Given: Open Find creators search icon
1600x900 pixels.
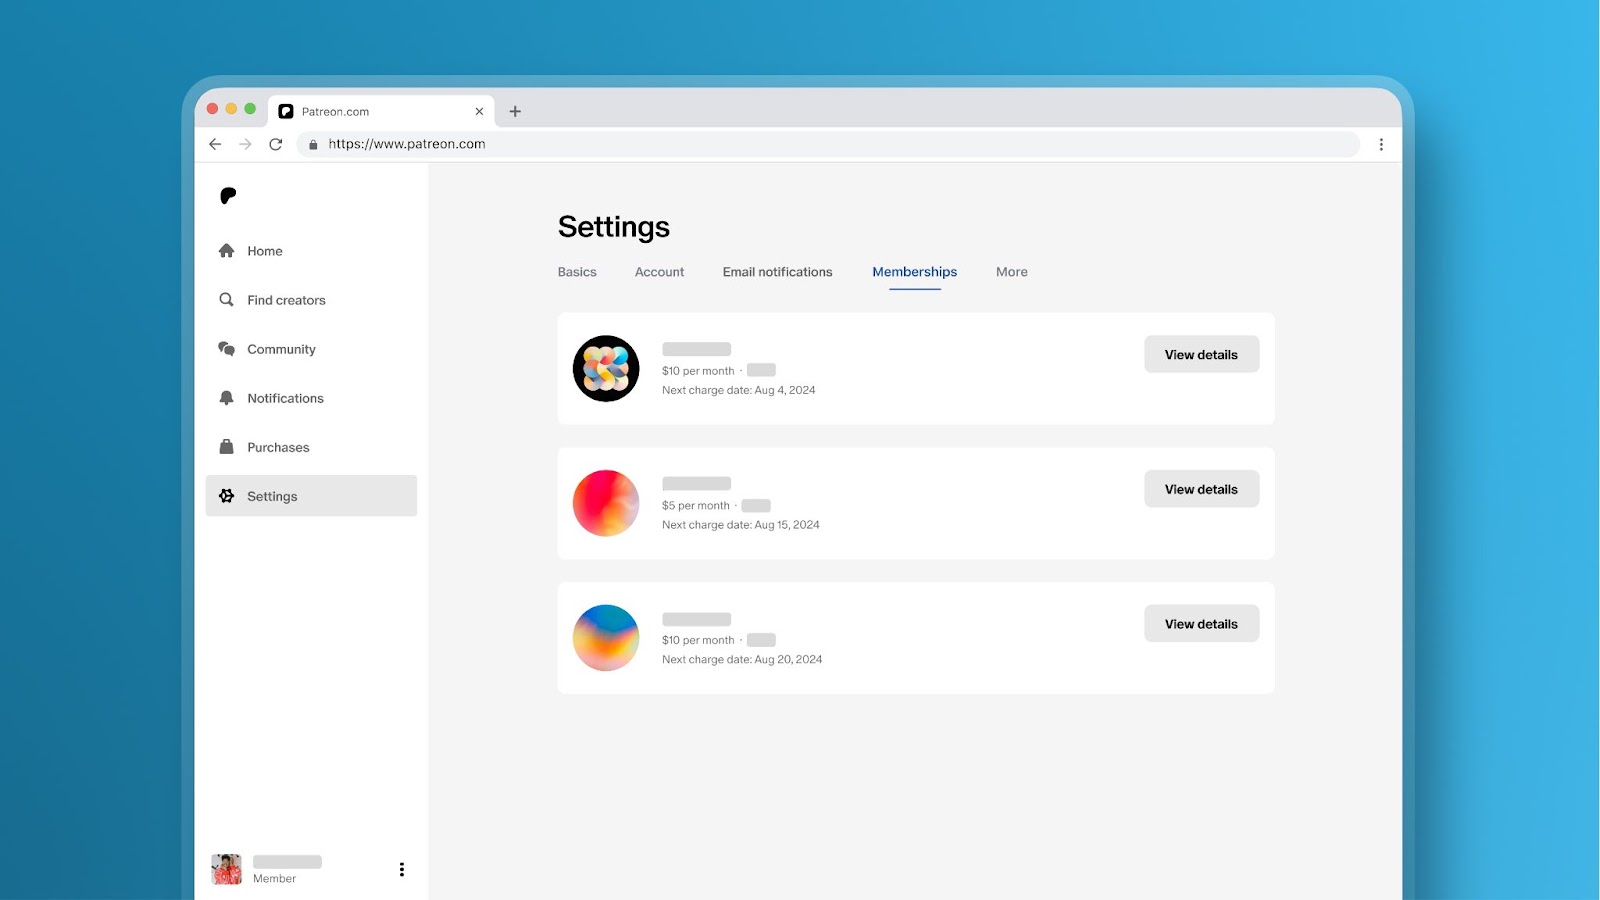Looking at the screenshot, I should pyautogui.click(x=227, y=299).
